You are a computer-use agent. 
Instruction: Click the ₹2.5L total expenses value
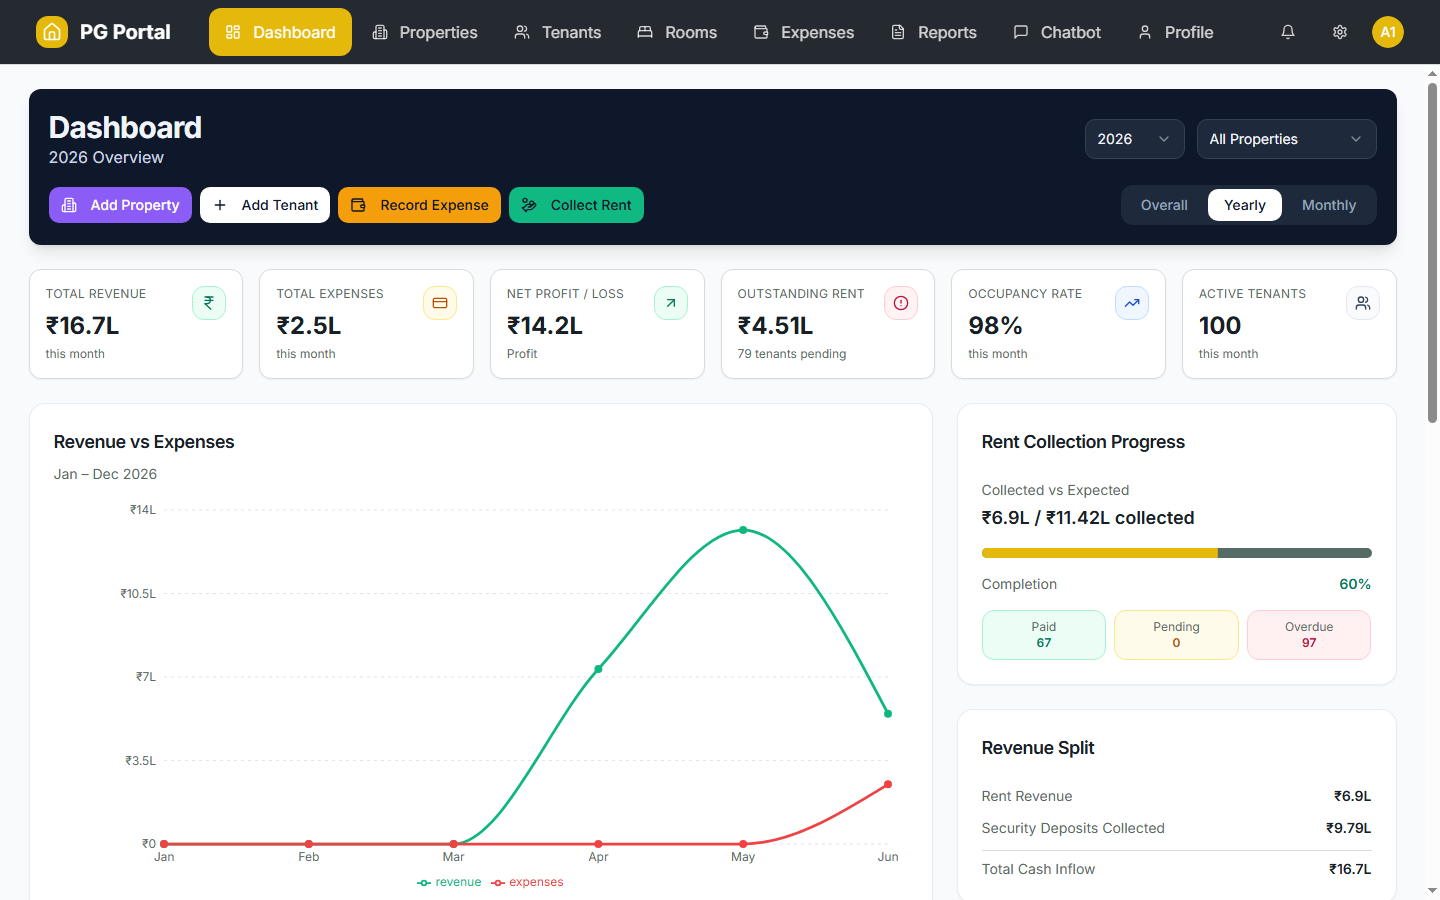(x=308, y=325)
